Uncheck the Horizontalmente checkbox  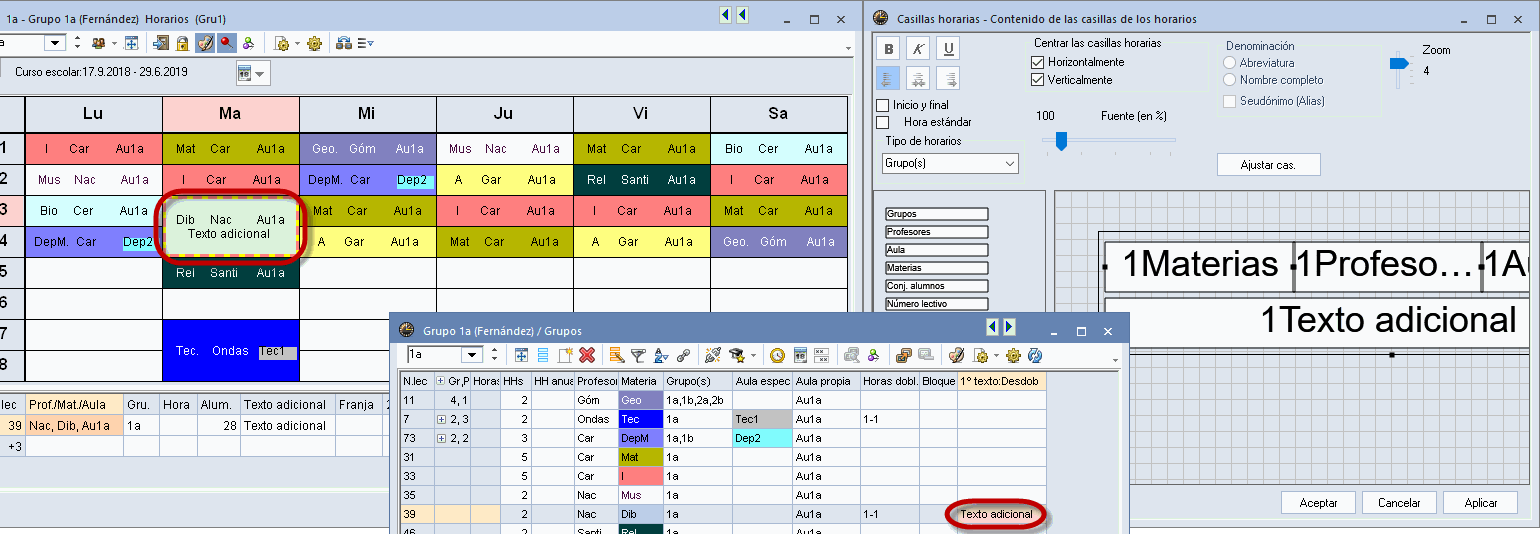pyautogui.click(x=1037, y=62)
